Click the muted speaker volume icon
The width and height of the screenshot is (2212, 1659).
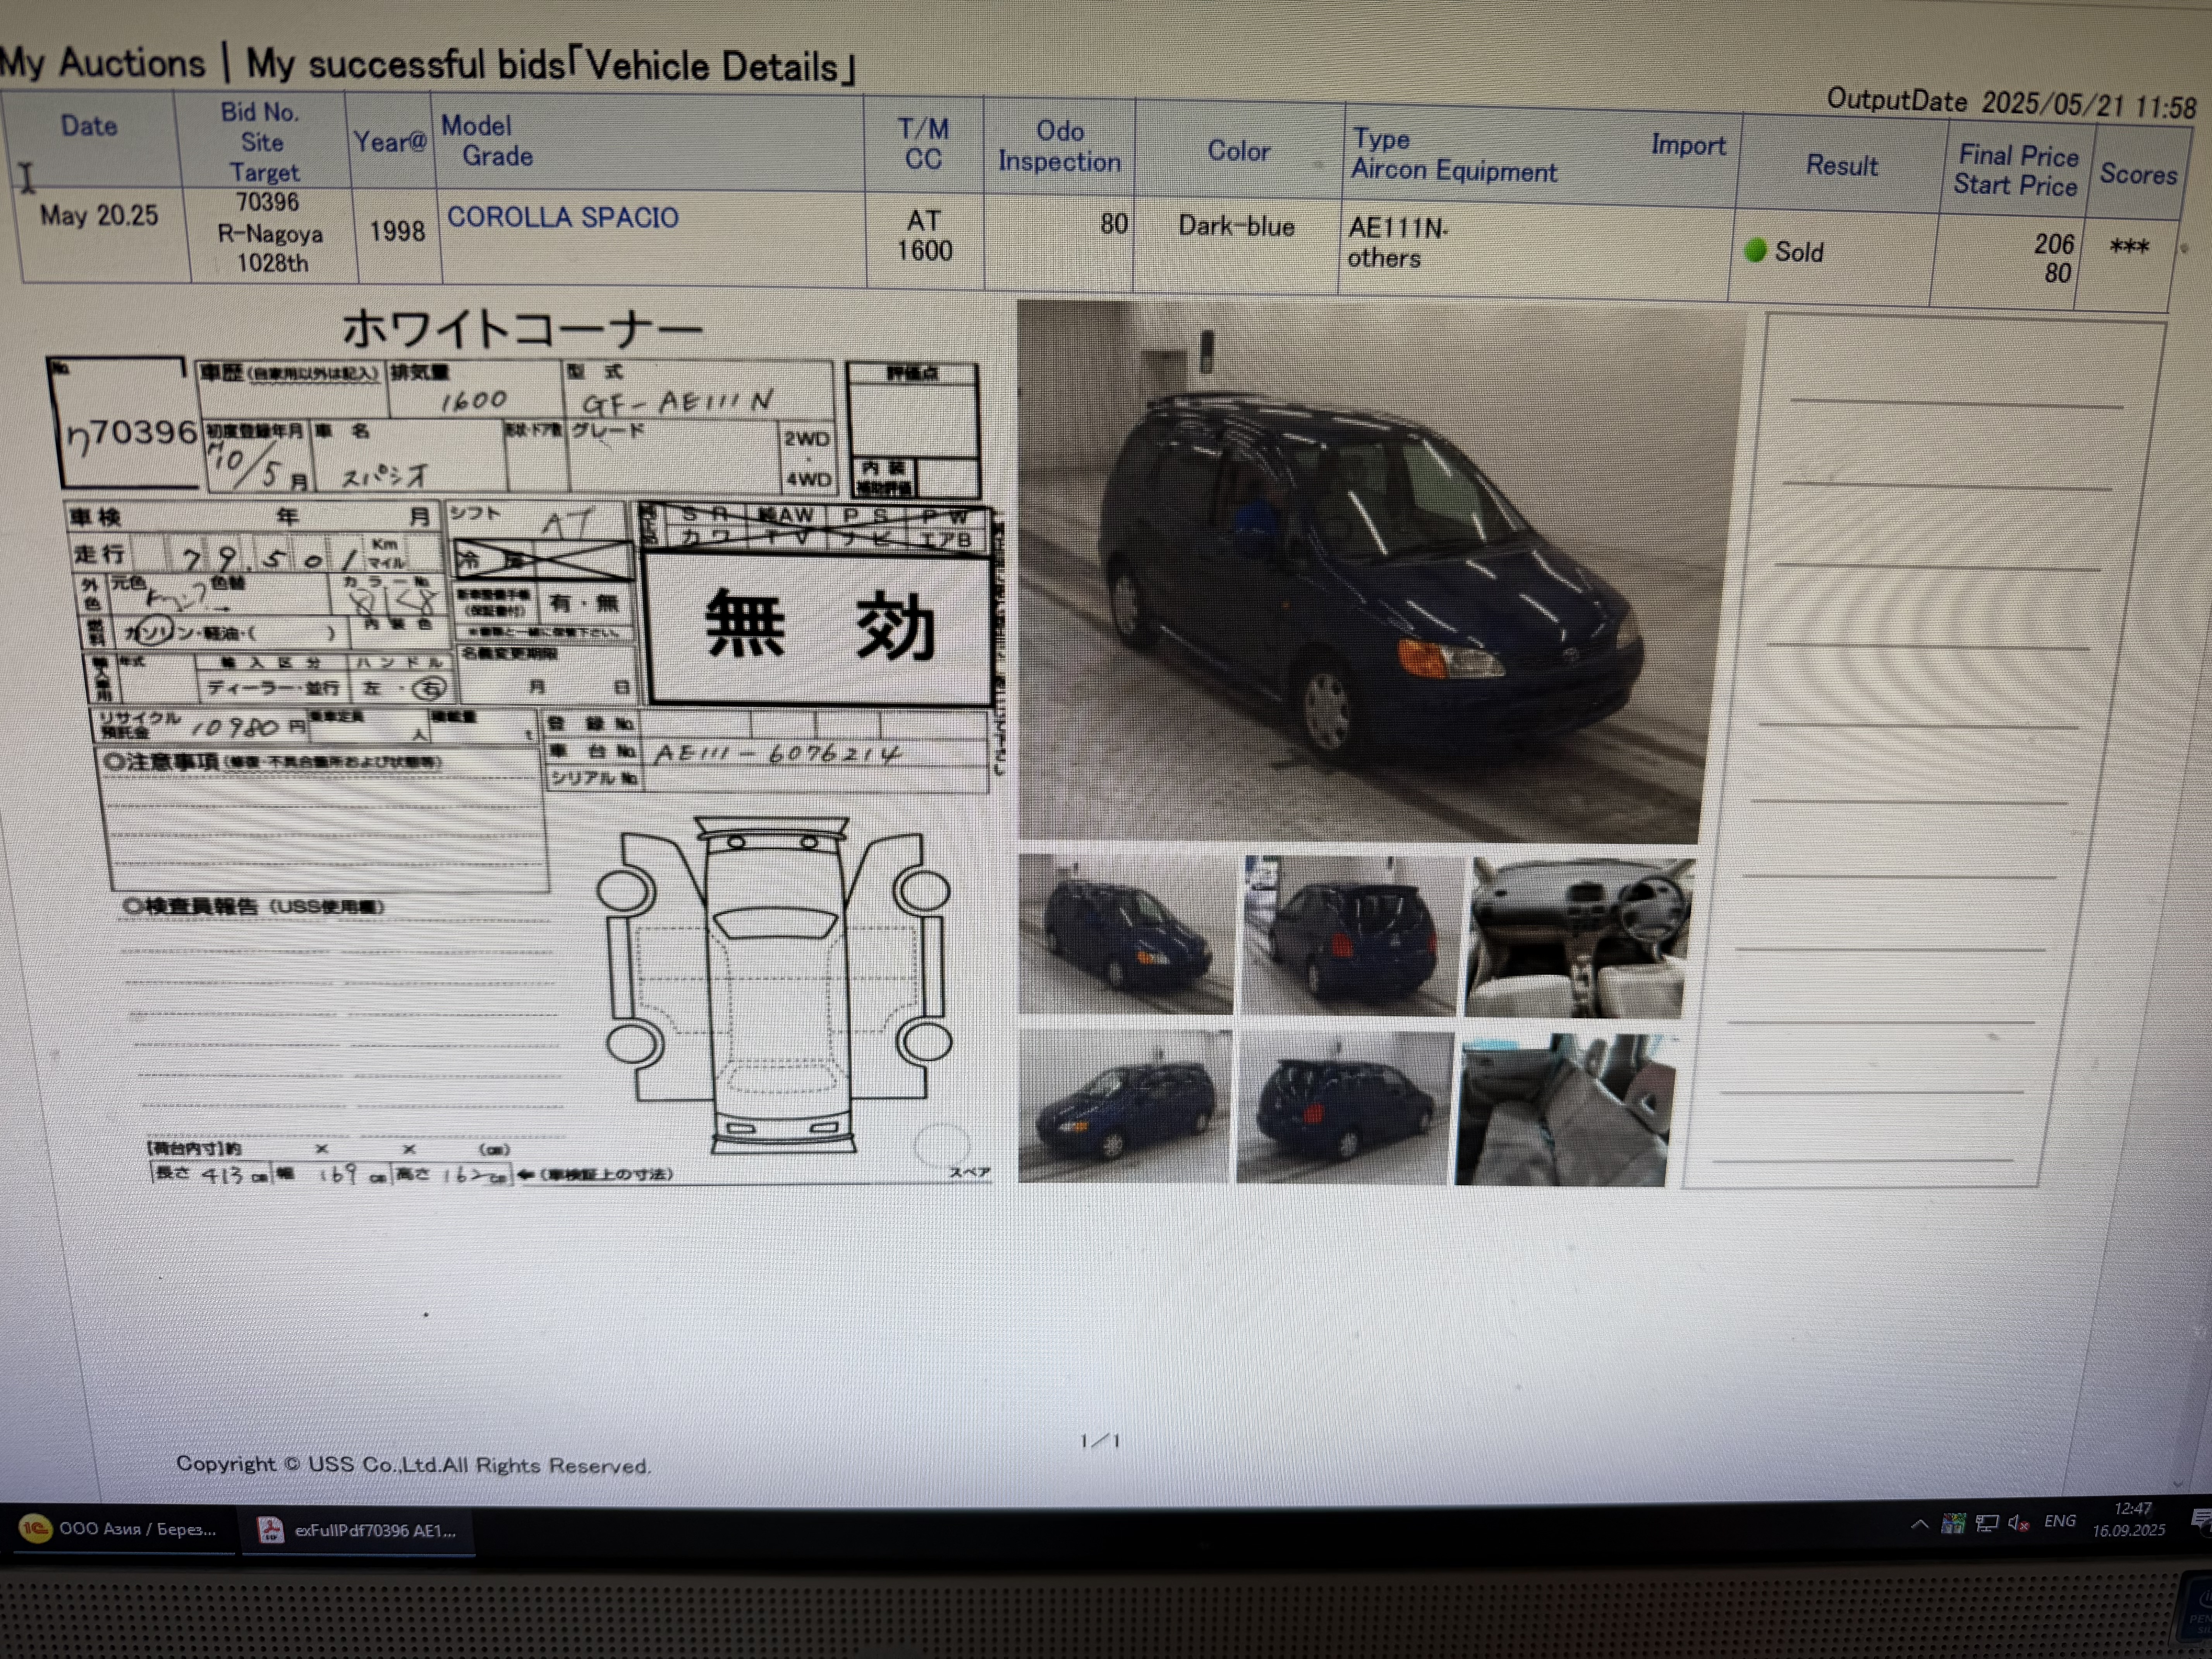coord(2018,1523)
